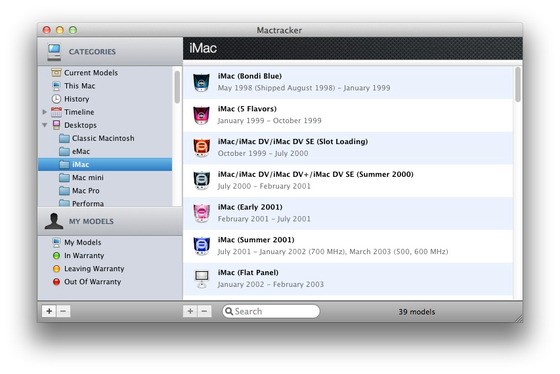The width and height of the screenshot is (560, 374).
Task: Add a model using the center plus button
Action: (x=190, y=311)
